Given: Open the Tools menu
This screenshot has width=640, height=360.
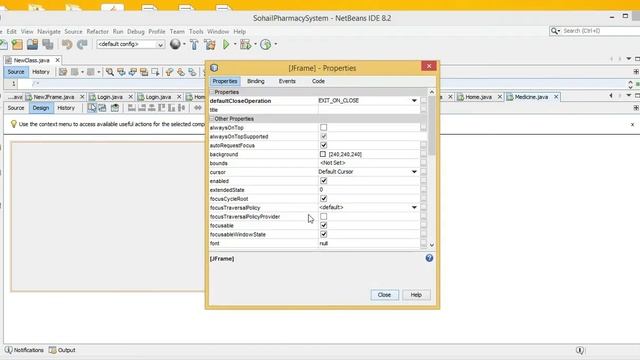Looking at the screenshot, I should click(x=196, y=31).
